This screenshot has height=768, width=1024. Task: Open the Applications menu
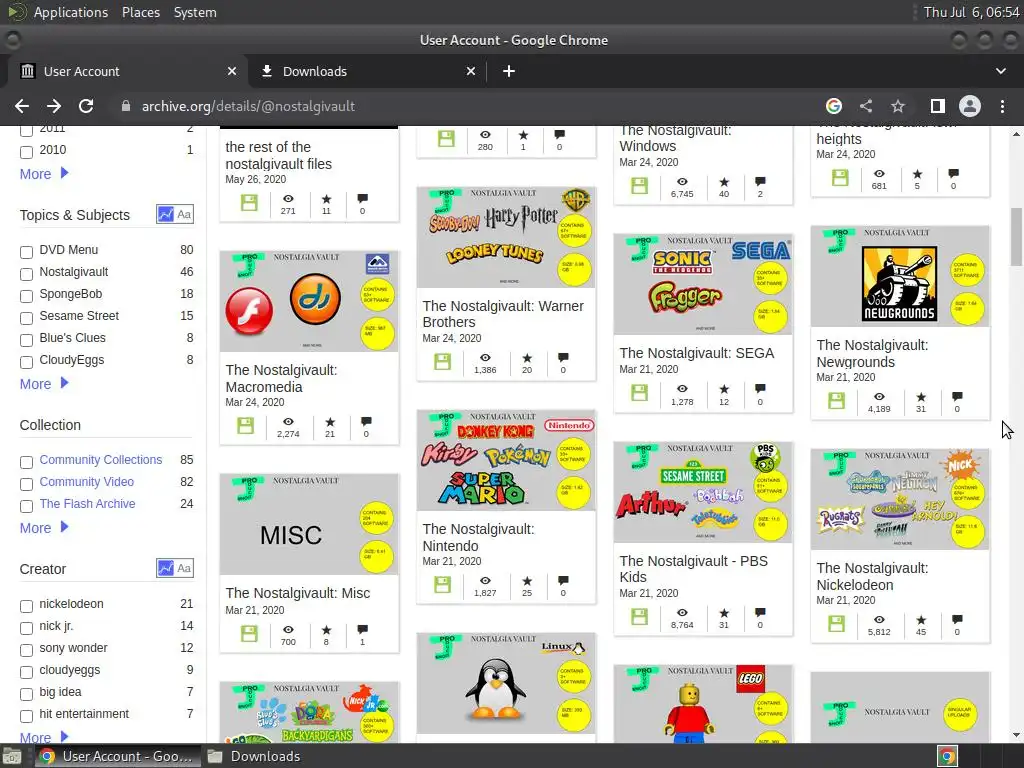71,12
